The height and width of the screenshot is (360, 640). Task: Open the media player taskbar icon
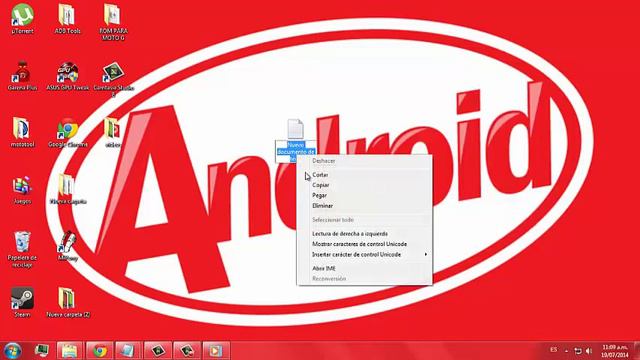[x=216, y=351]
